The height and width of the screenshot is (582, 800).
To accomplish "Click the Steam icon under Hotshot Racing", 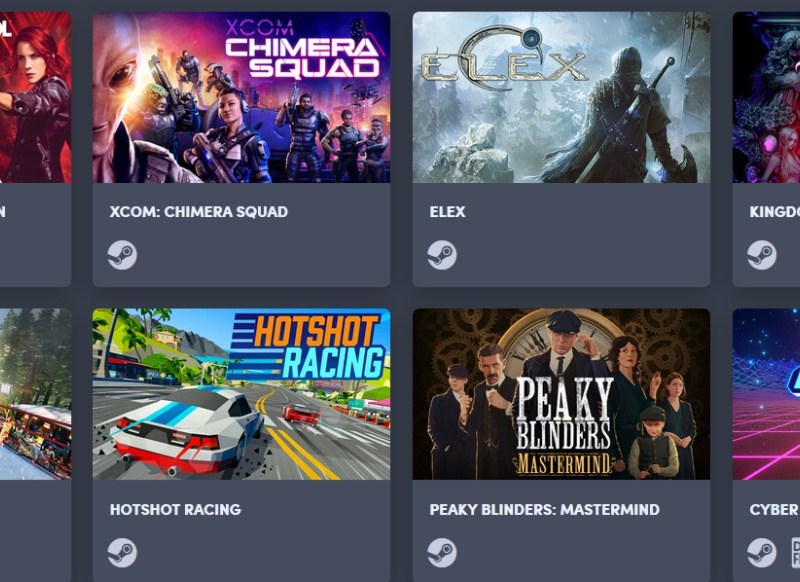I will [122, 552].
